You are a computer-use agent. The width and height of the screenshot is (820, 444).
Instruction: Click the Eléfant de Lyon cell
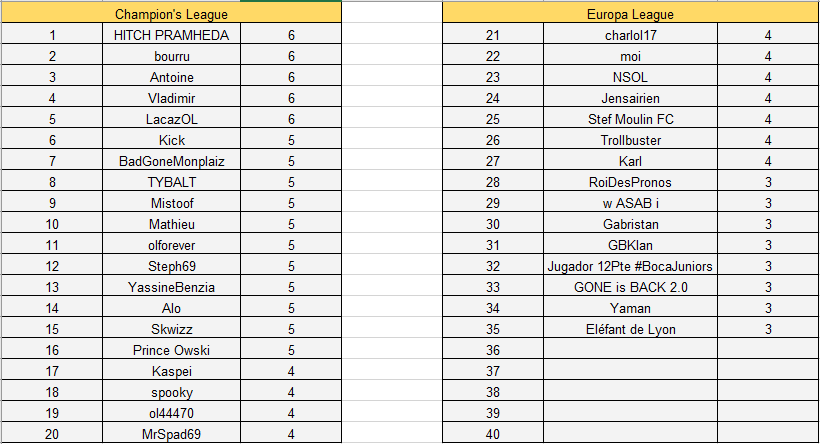[631, 329]
